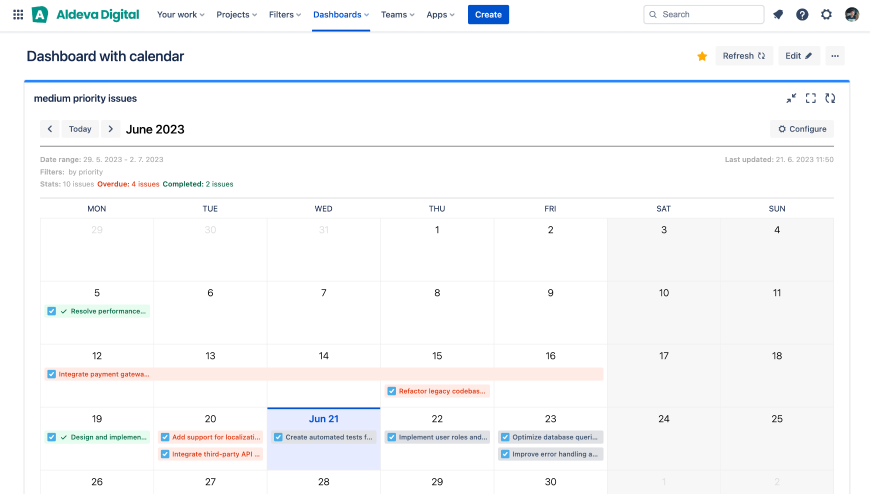Click the search magnifier icon
Viewport: 870px width, 494px height.
[653, 14]
